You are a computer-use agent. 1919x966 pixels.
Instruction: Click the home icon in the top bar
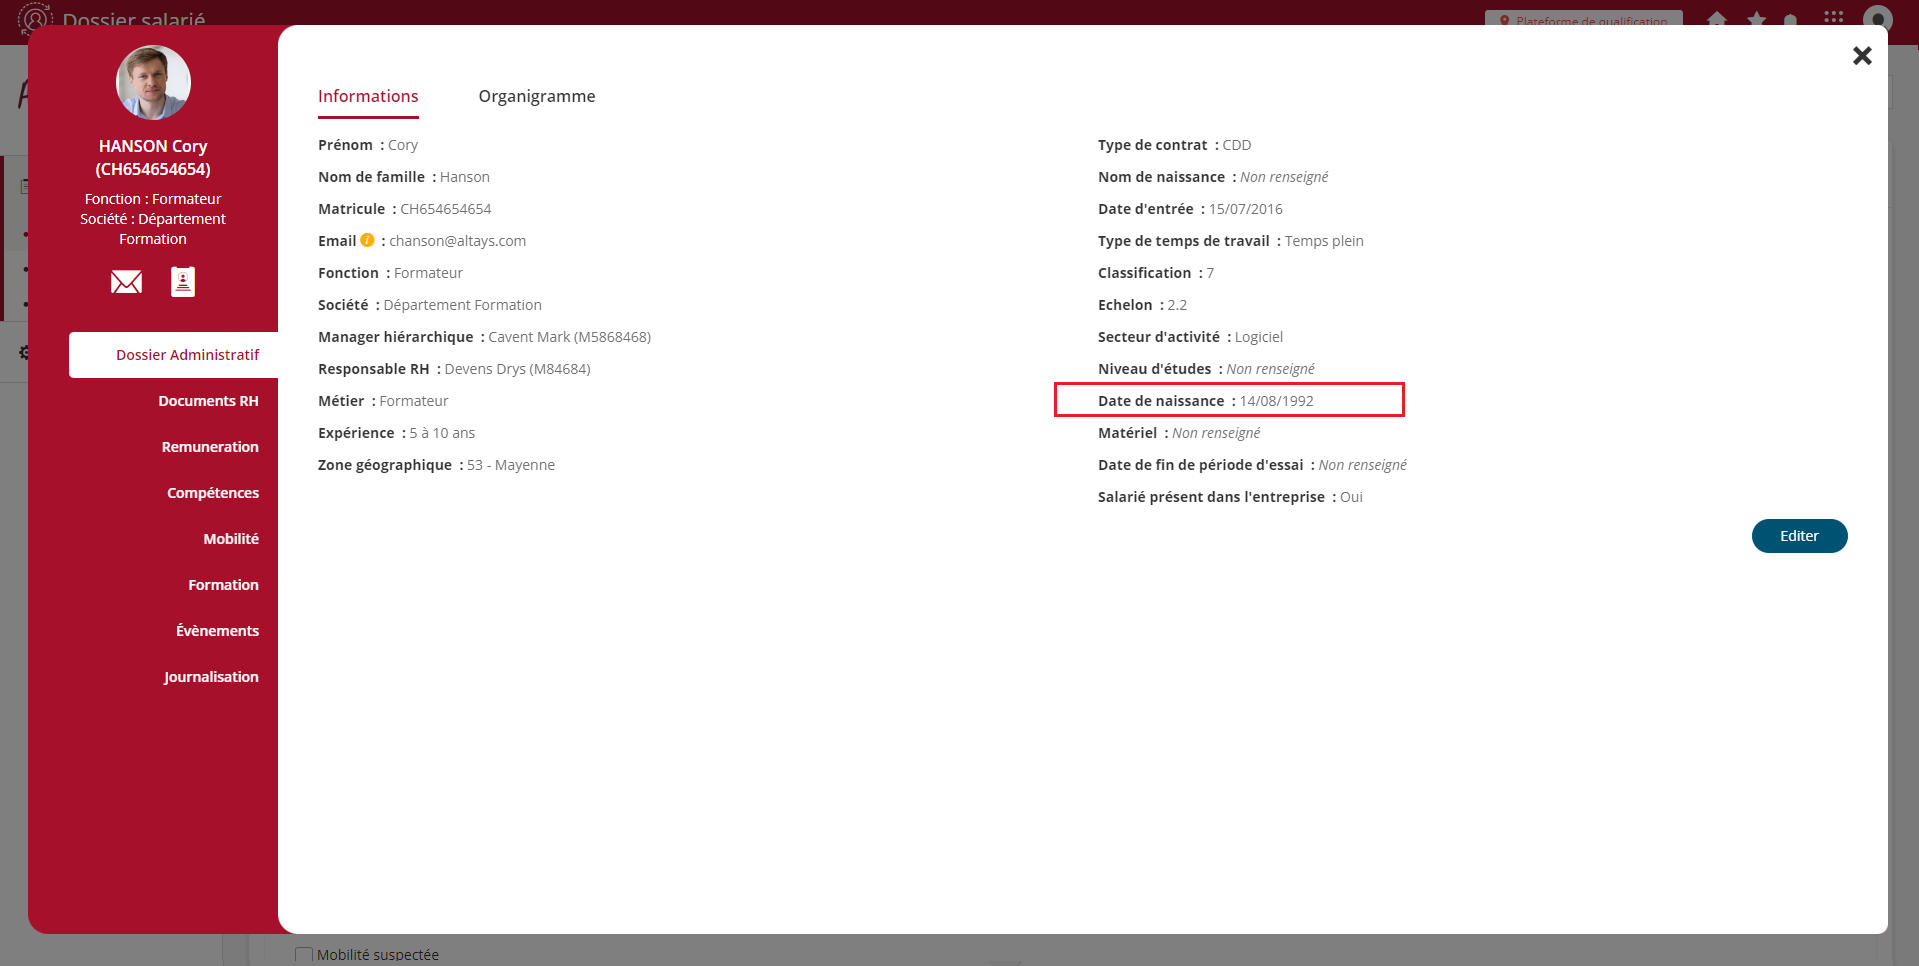pyautogui.click(x=1717, y=19)
